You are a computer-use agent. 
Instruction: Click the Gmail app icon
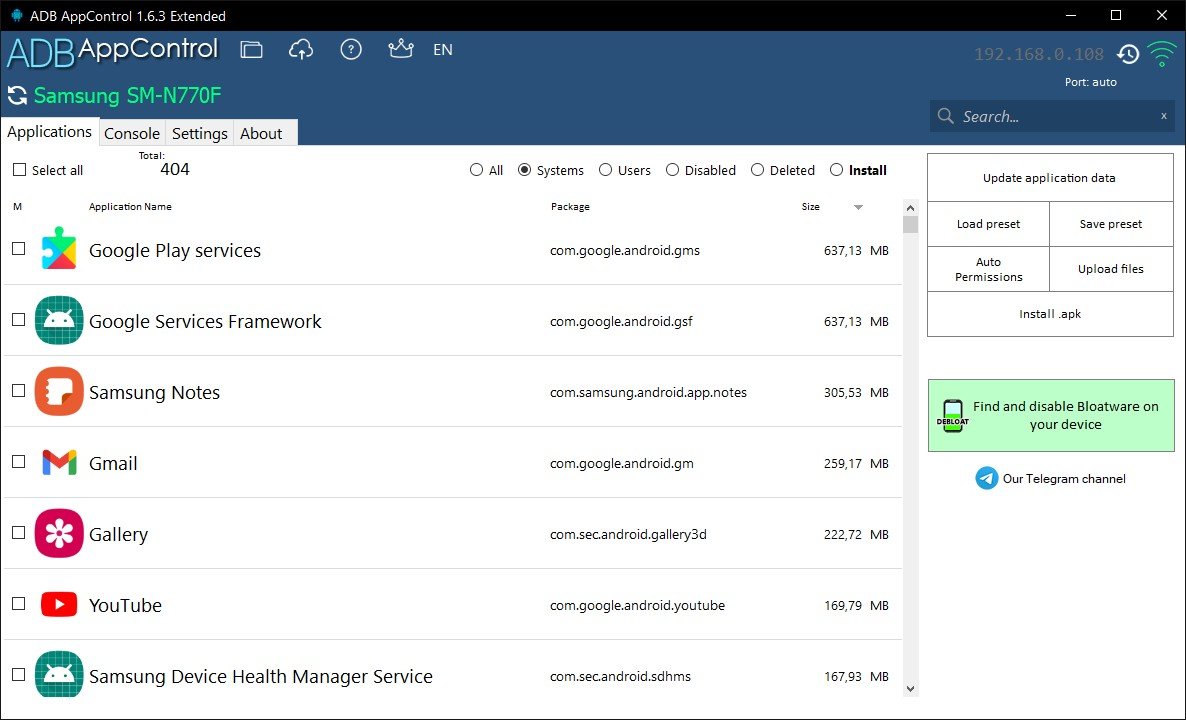pyautogui.click(x=59, y=462)
